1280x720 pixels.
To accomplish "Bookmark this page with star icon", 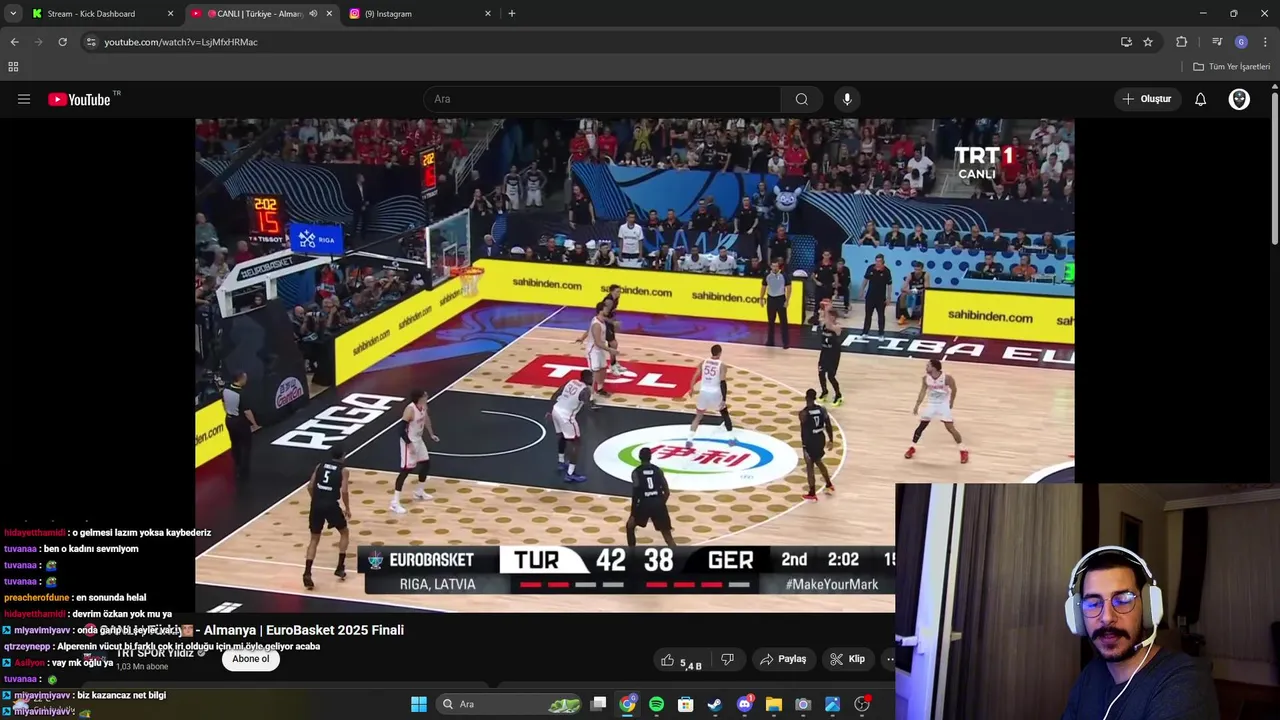I will click(x=1148, y=42).
